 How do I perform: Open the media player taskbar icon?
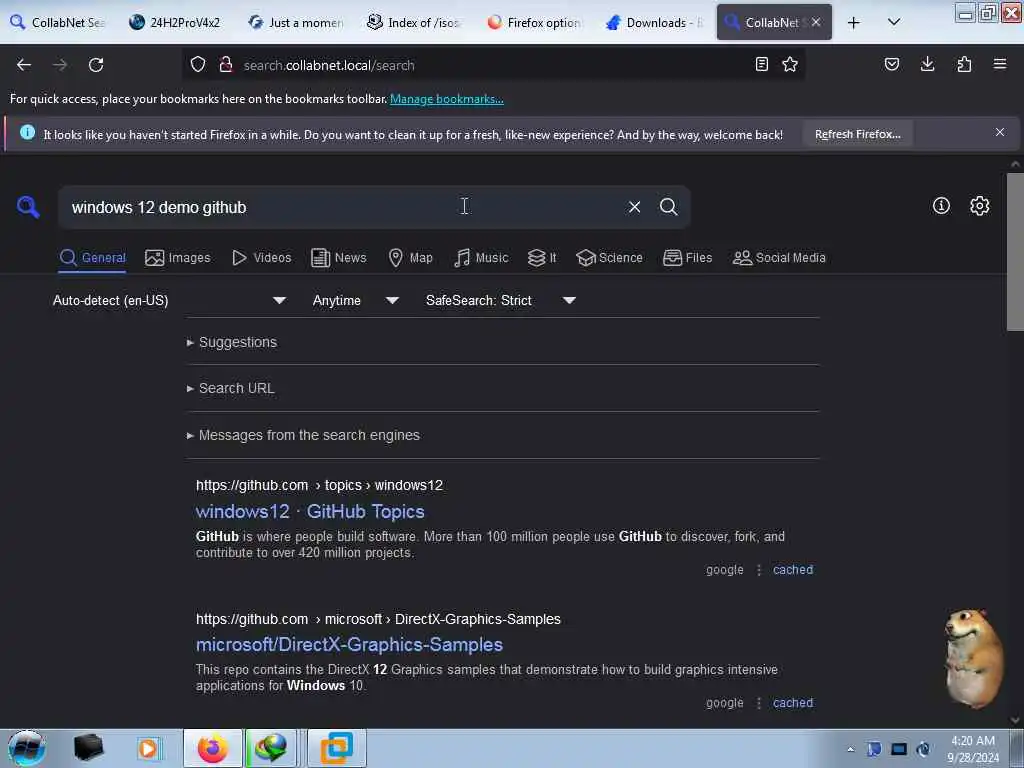(x=148, y=748)
